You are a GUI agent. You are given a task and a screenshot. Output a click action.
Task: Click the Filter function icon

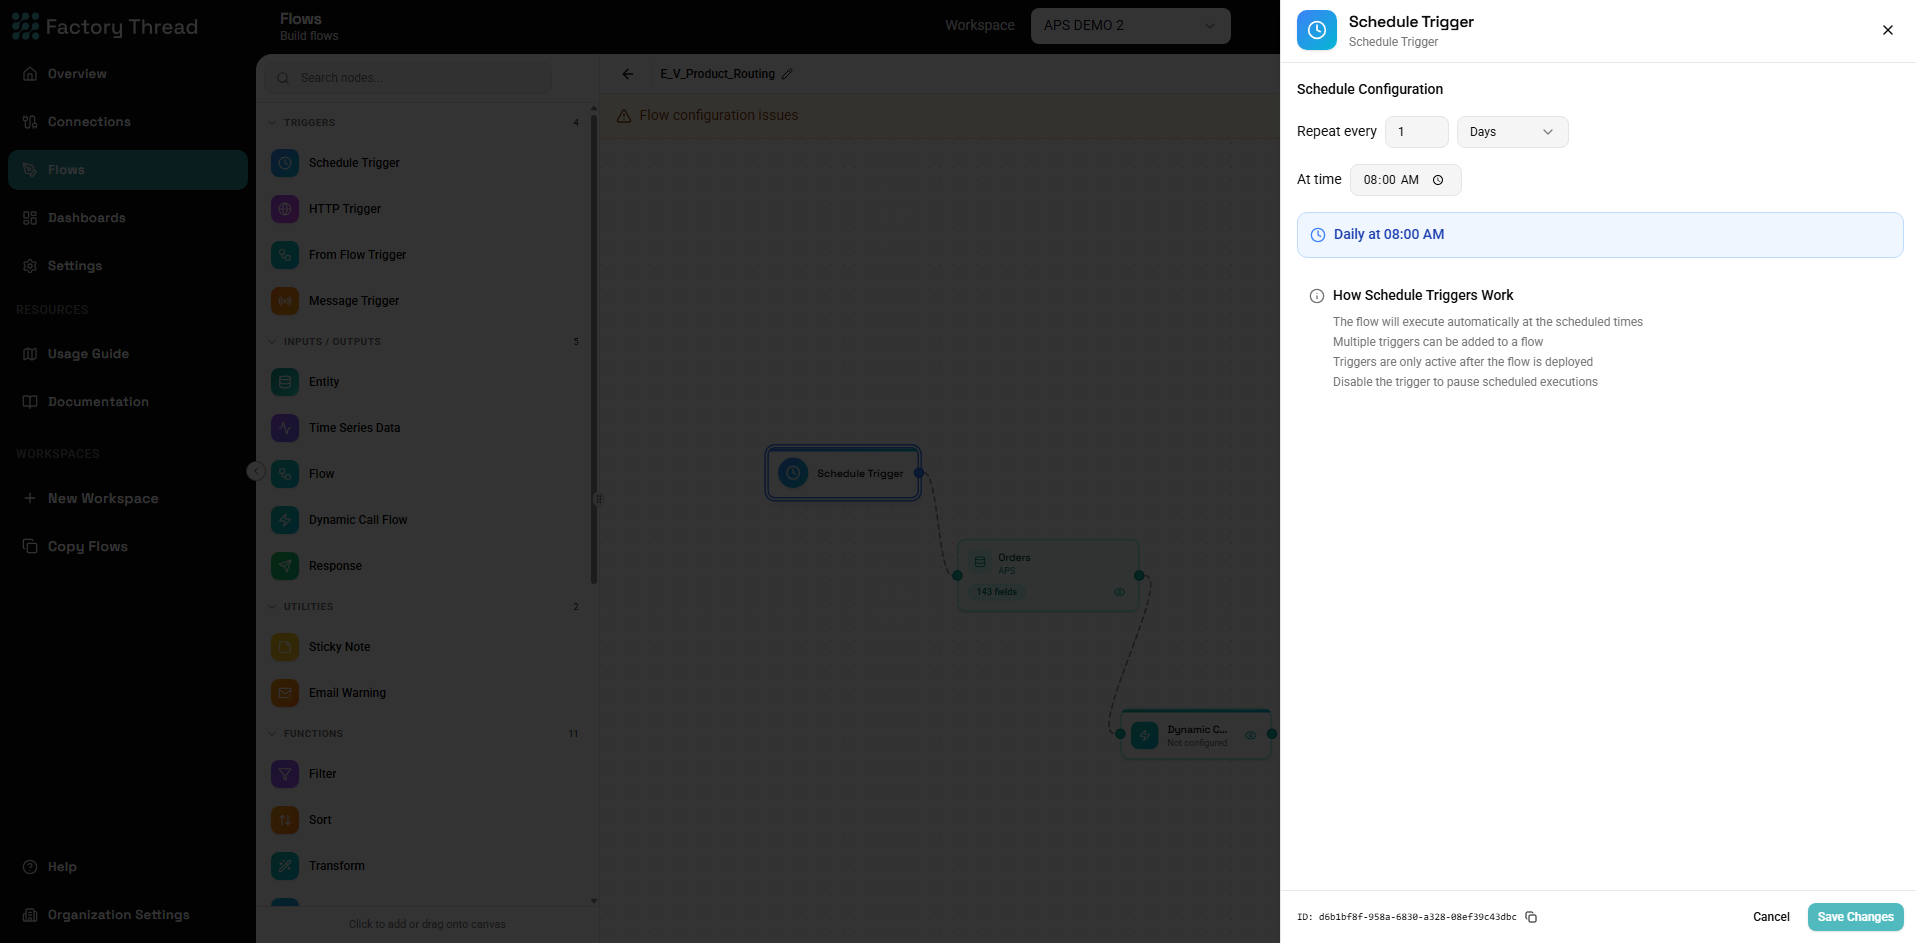pyautogui.click(x=285, y=774)
